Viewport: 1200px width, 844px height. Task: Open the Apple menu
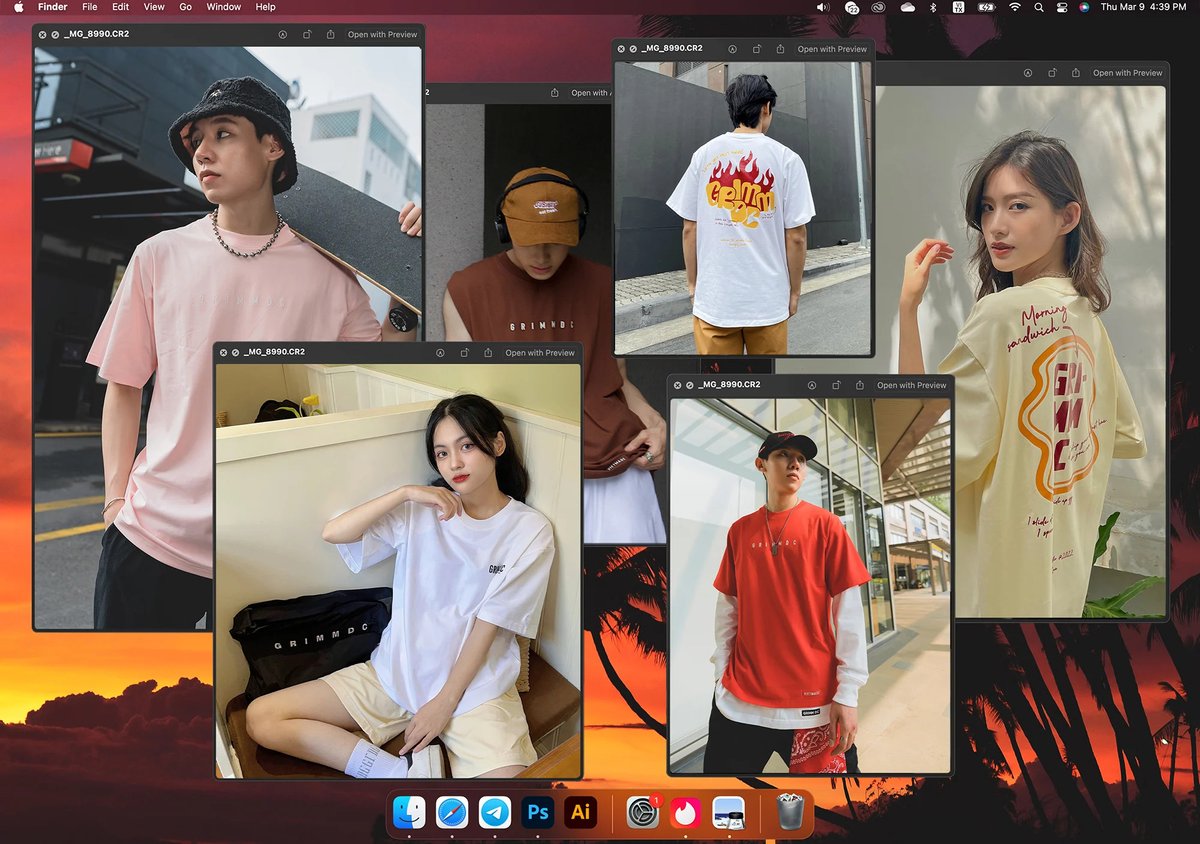[x=18, y=7]
